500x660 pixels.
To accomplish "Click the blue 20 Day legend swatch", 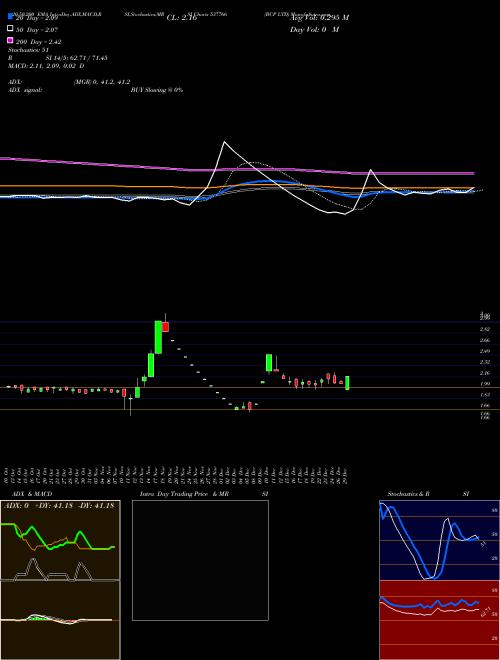I will coord(10,16).
